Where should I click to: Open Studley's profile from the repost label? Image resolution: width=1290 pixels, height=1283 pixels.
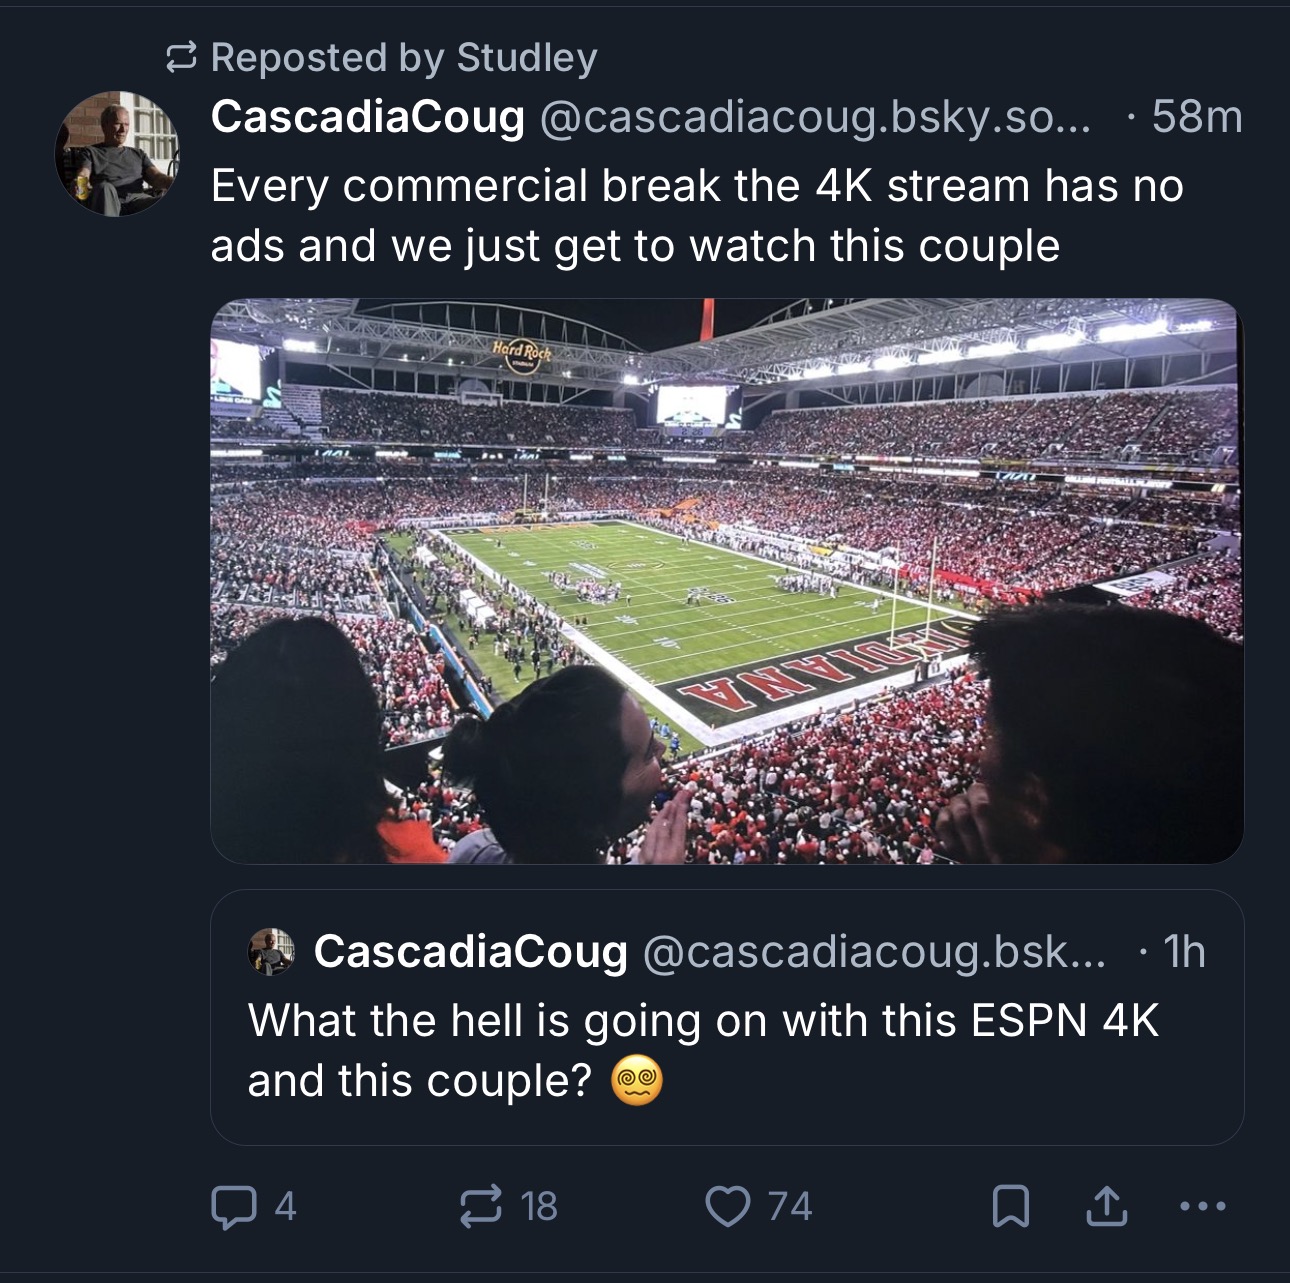526,58
